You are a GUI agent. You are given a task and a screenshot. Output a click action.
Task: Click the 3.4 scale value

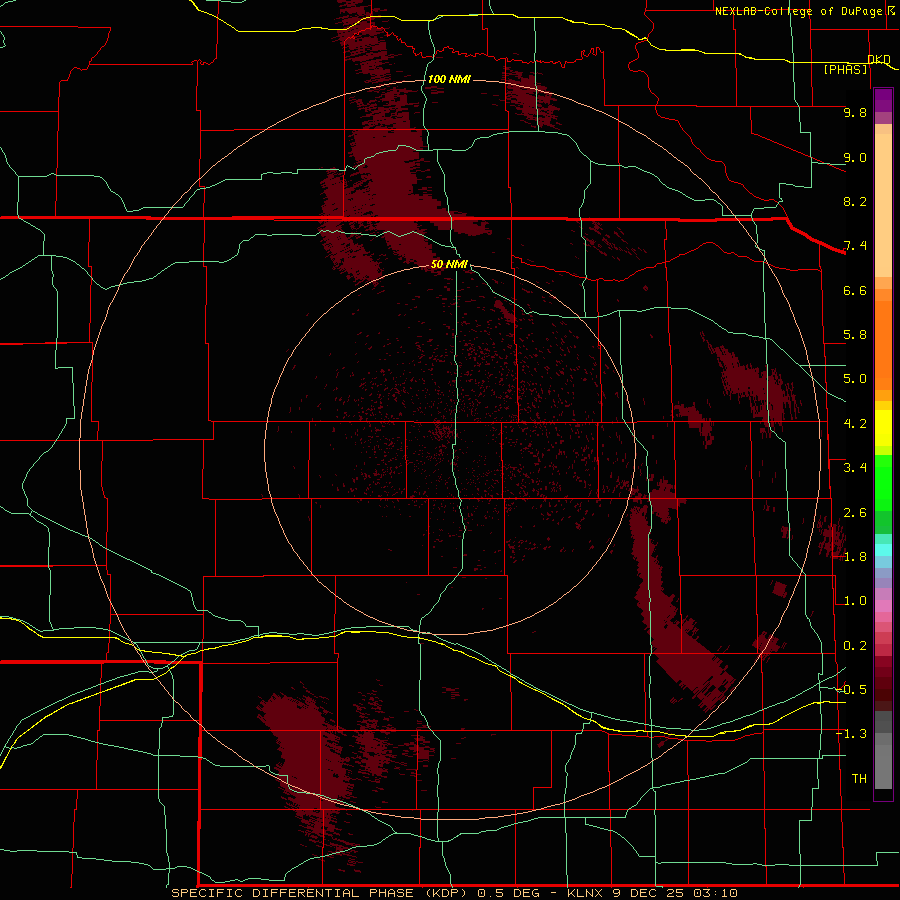click(855, 468)
